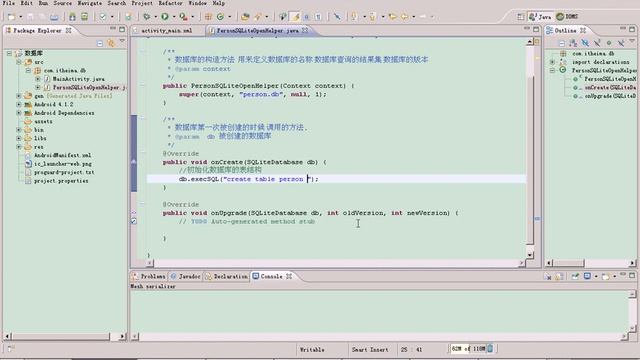Select AndroidManifest.xml in Package Explorer

pyautogui.click(x=62, y=156)
